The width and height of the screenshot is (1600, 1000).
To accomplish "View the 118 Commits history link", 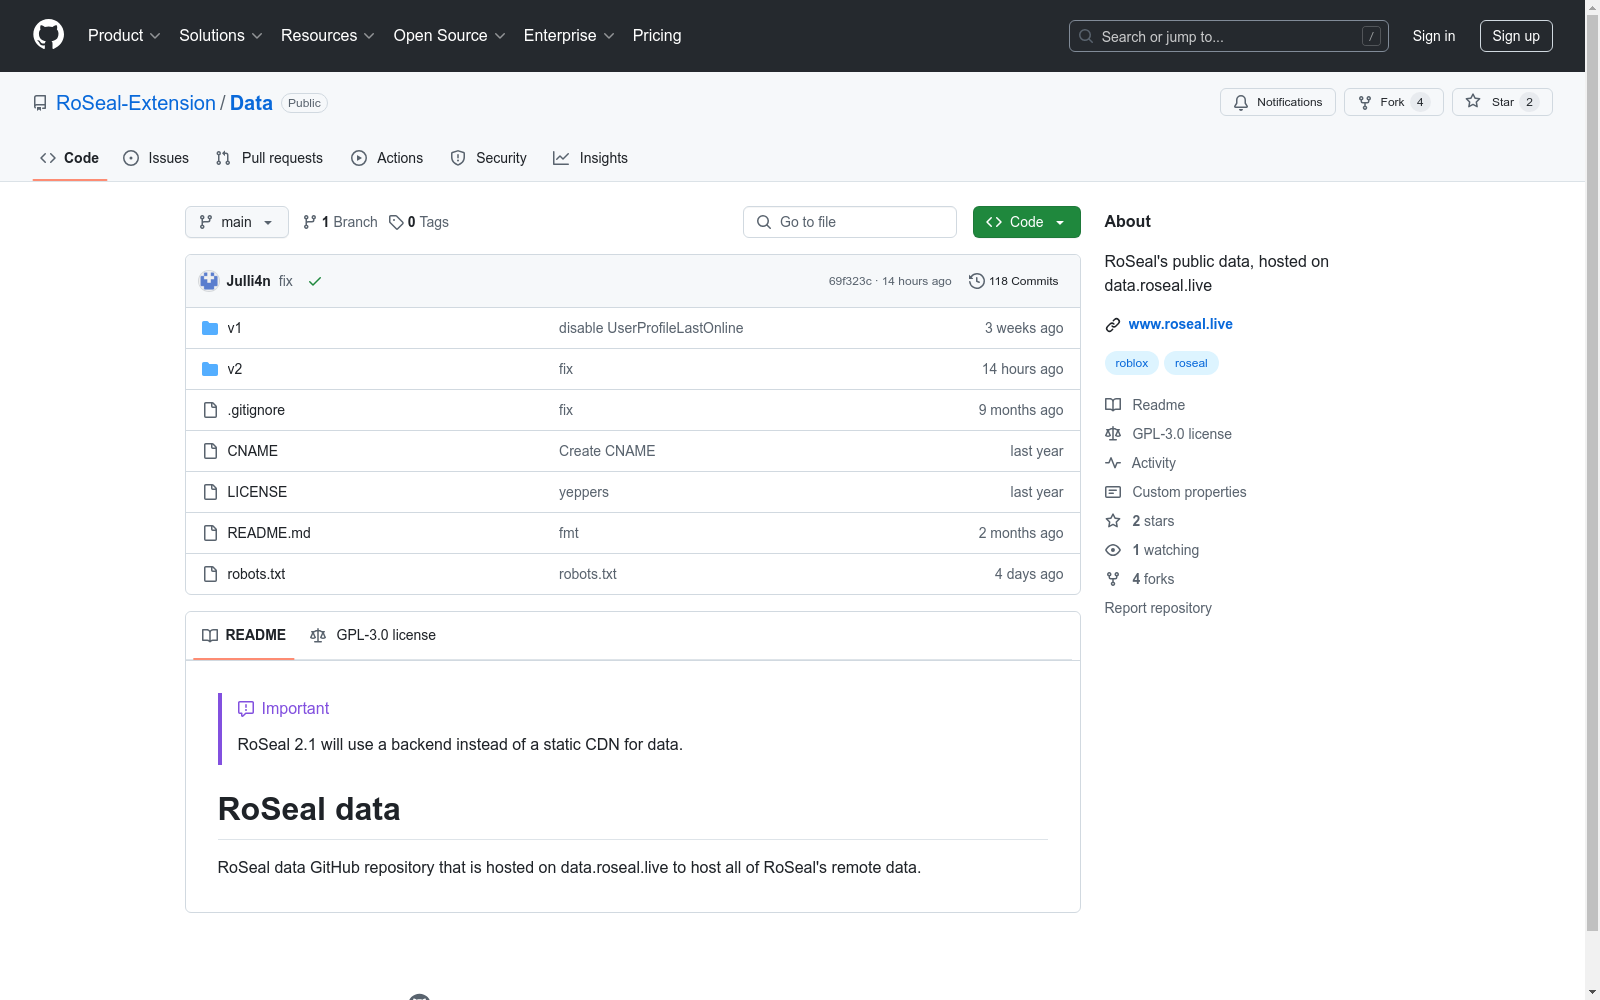I will point(1014,281).
